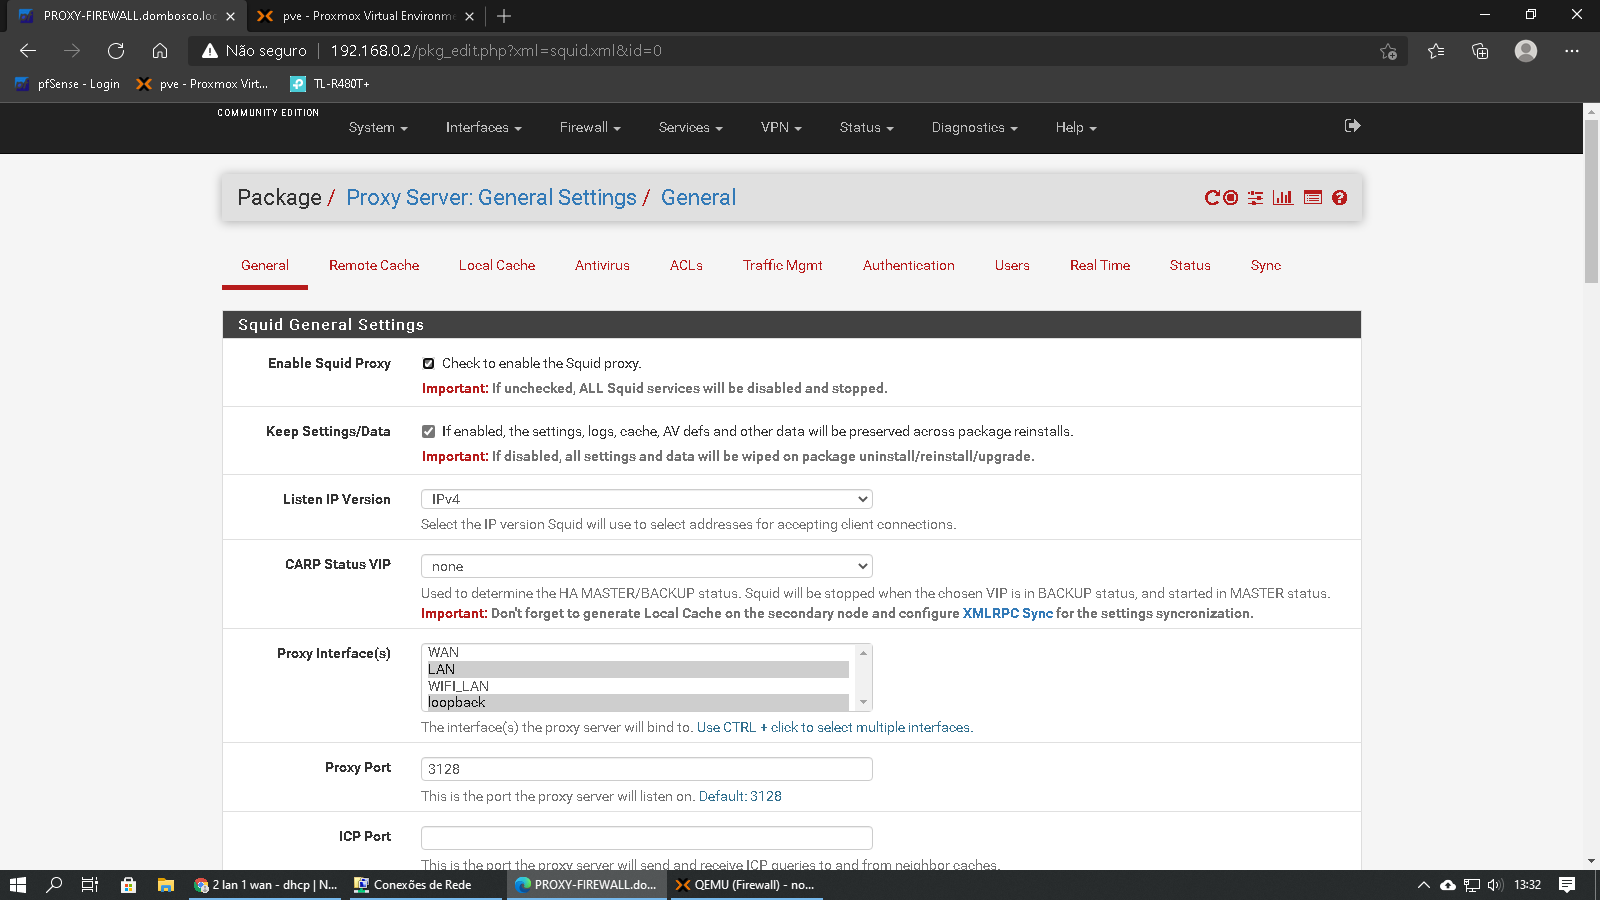
Task: Click the ICP Port input field
Action: coord(647,838)
